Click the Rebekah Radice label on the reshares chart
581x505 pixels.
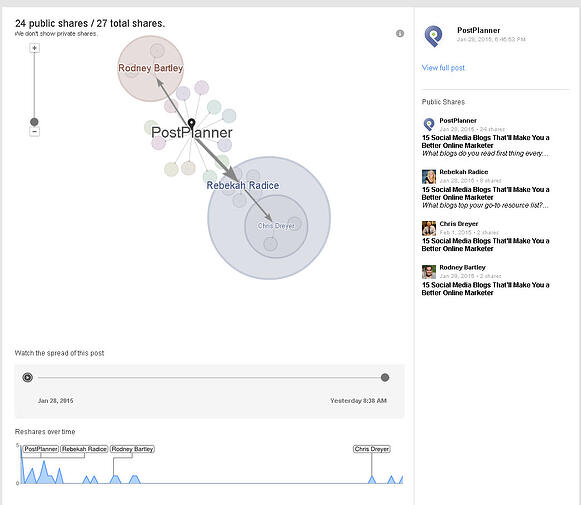[84, 449]
